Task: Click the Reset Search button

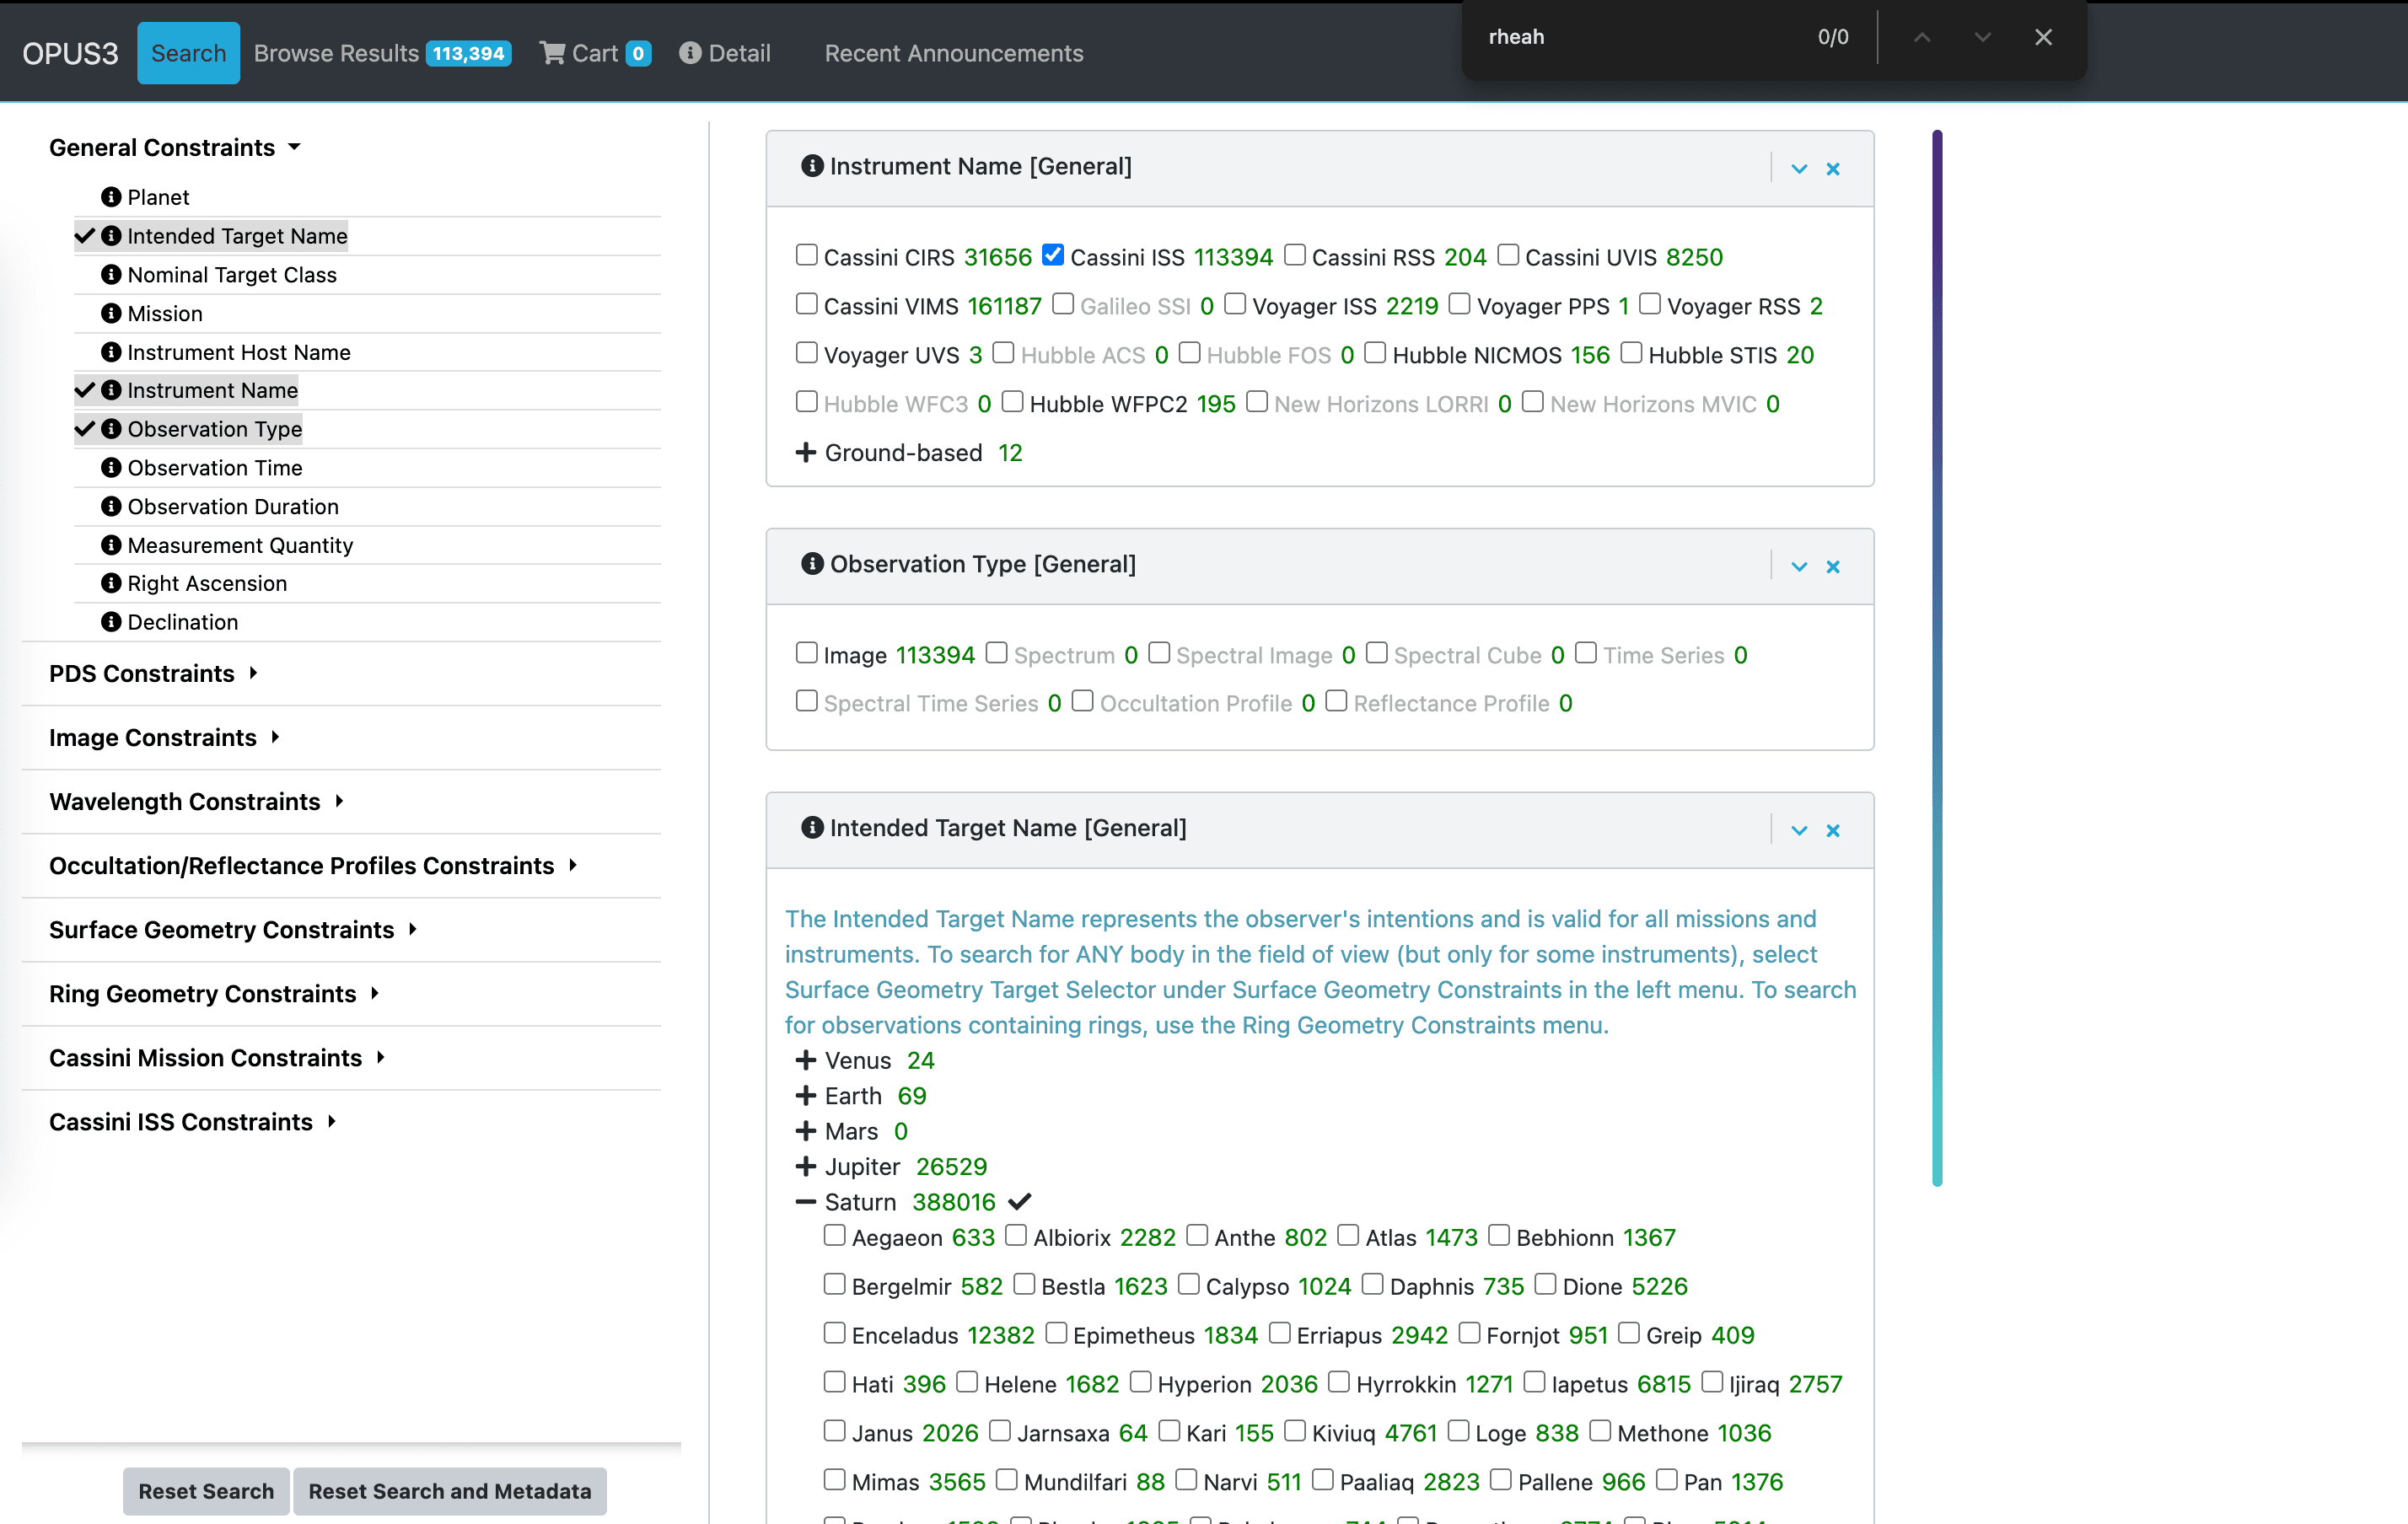Action: 205,1491
